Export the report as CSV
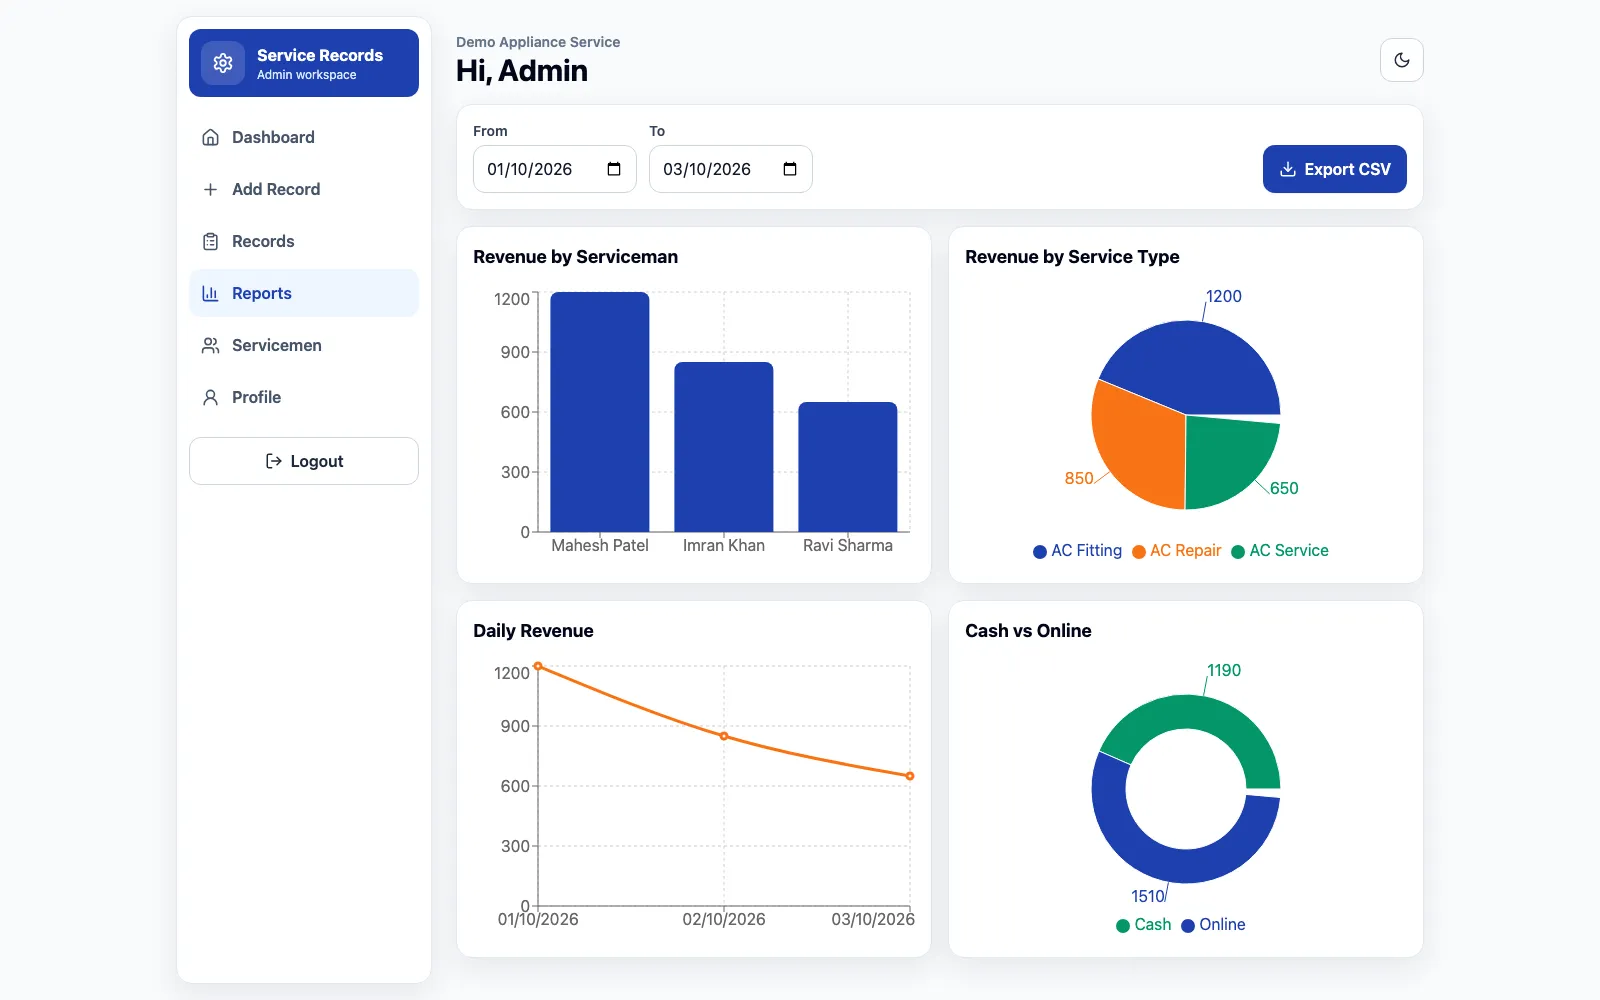The height and width of the screenshot is (1000, 1600). click(1335, 169)
